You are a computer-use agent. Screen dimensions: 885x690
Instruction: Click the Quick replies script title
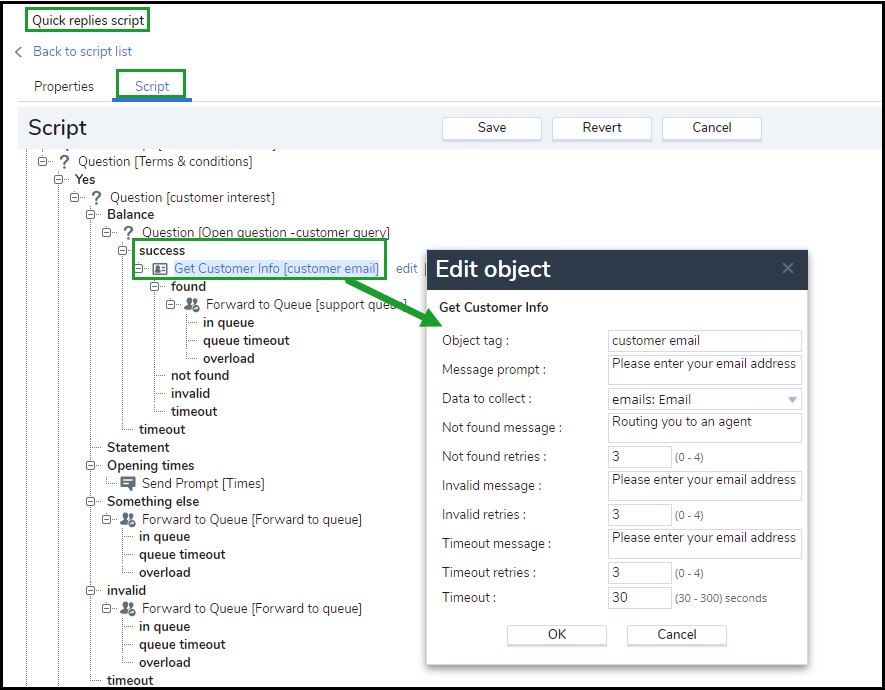click(87, 20)
